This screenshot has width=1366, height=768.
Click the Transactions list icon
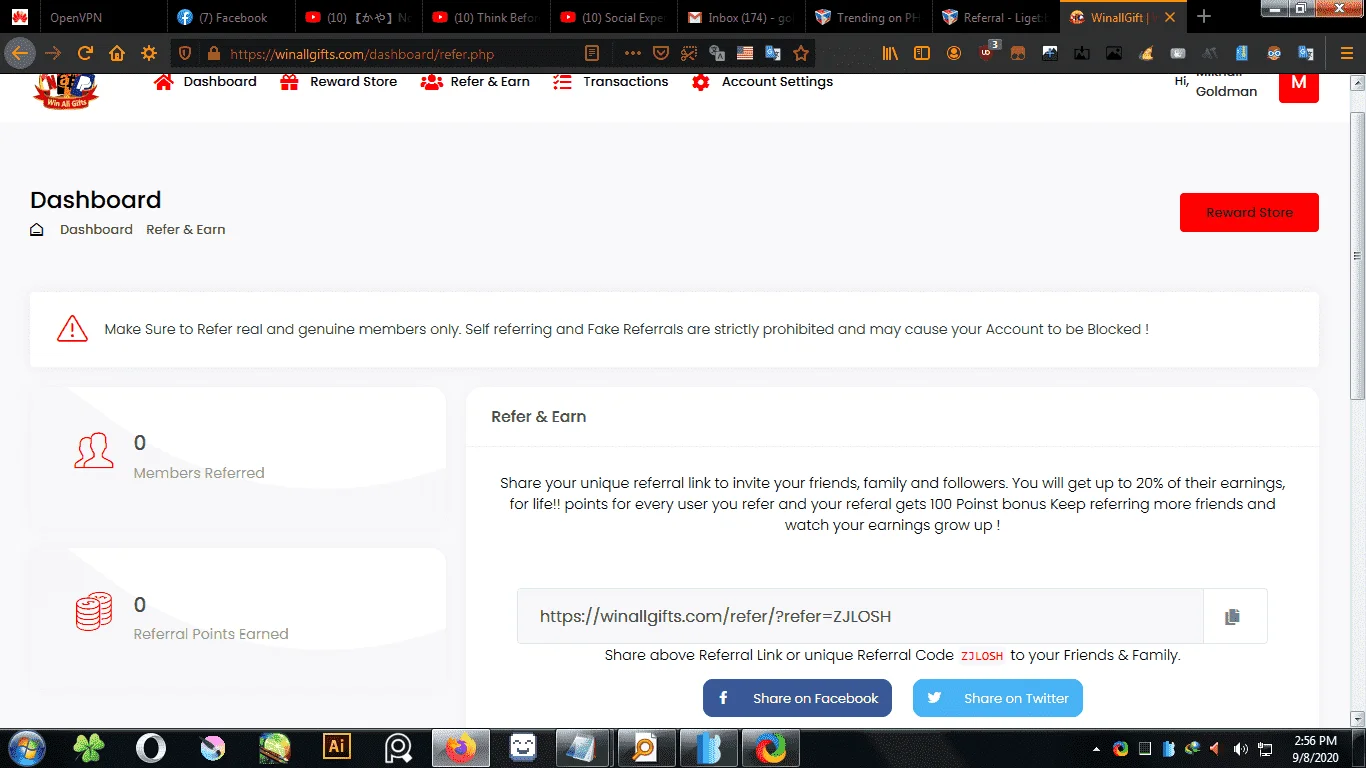(x=562, y=82)
